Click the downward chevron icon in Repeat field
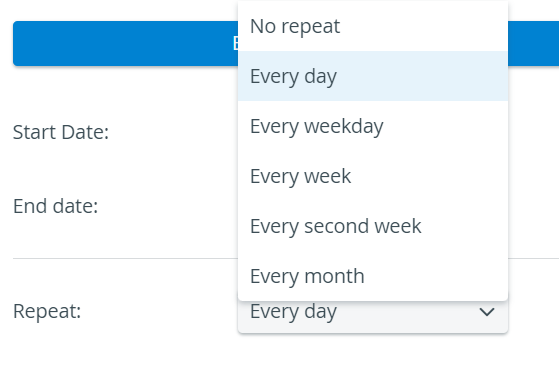Viewport: 559px width, 370px height. pos(487,312)
